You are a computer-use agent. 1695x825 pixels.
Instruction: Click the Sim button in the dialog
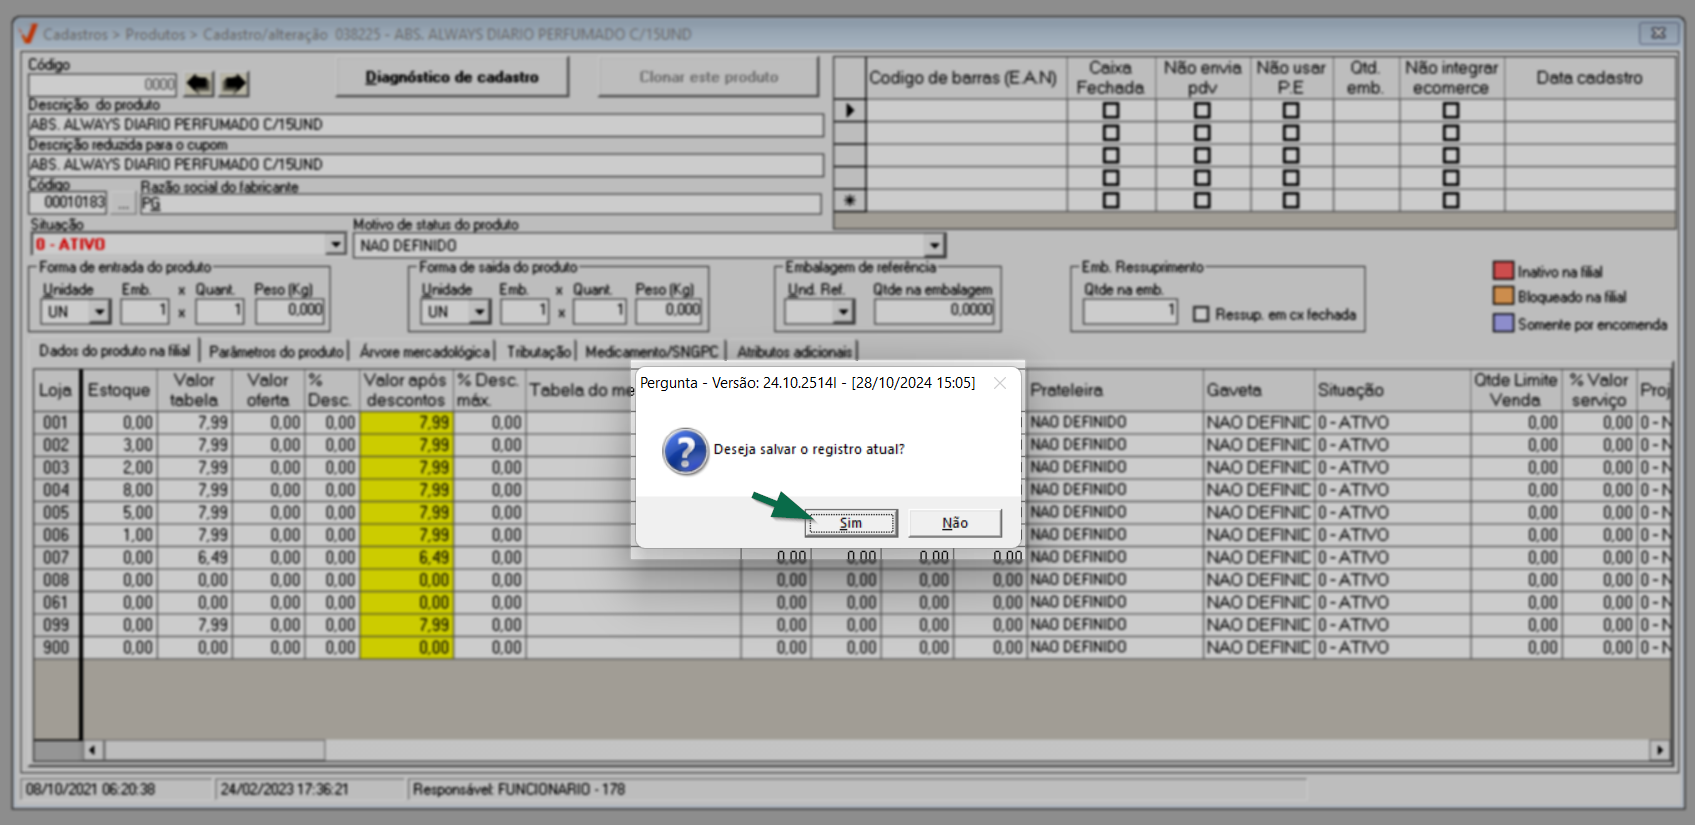click(x=851, y=523)
